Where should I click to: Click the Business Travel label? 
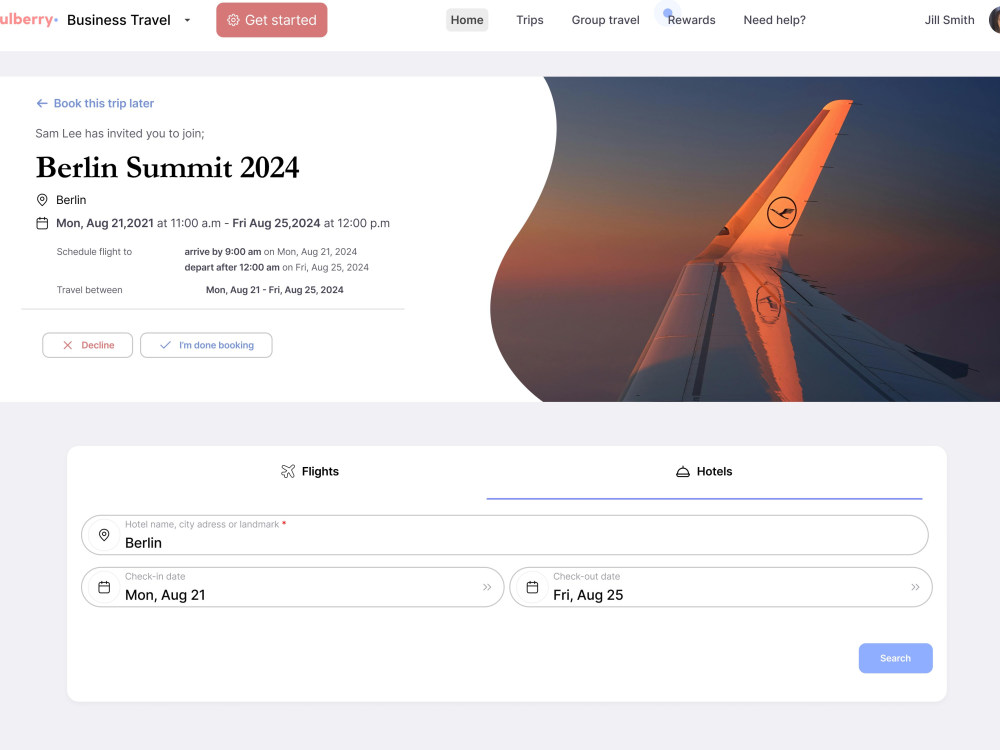click(x=119, y=20)
